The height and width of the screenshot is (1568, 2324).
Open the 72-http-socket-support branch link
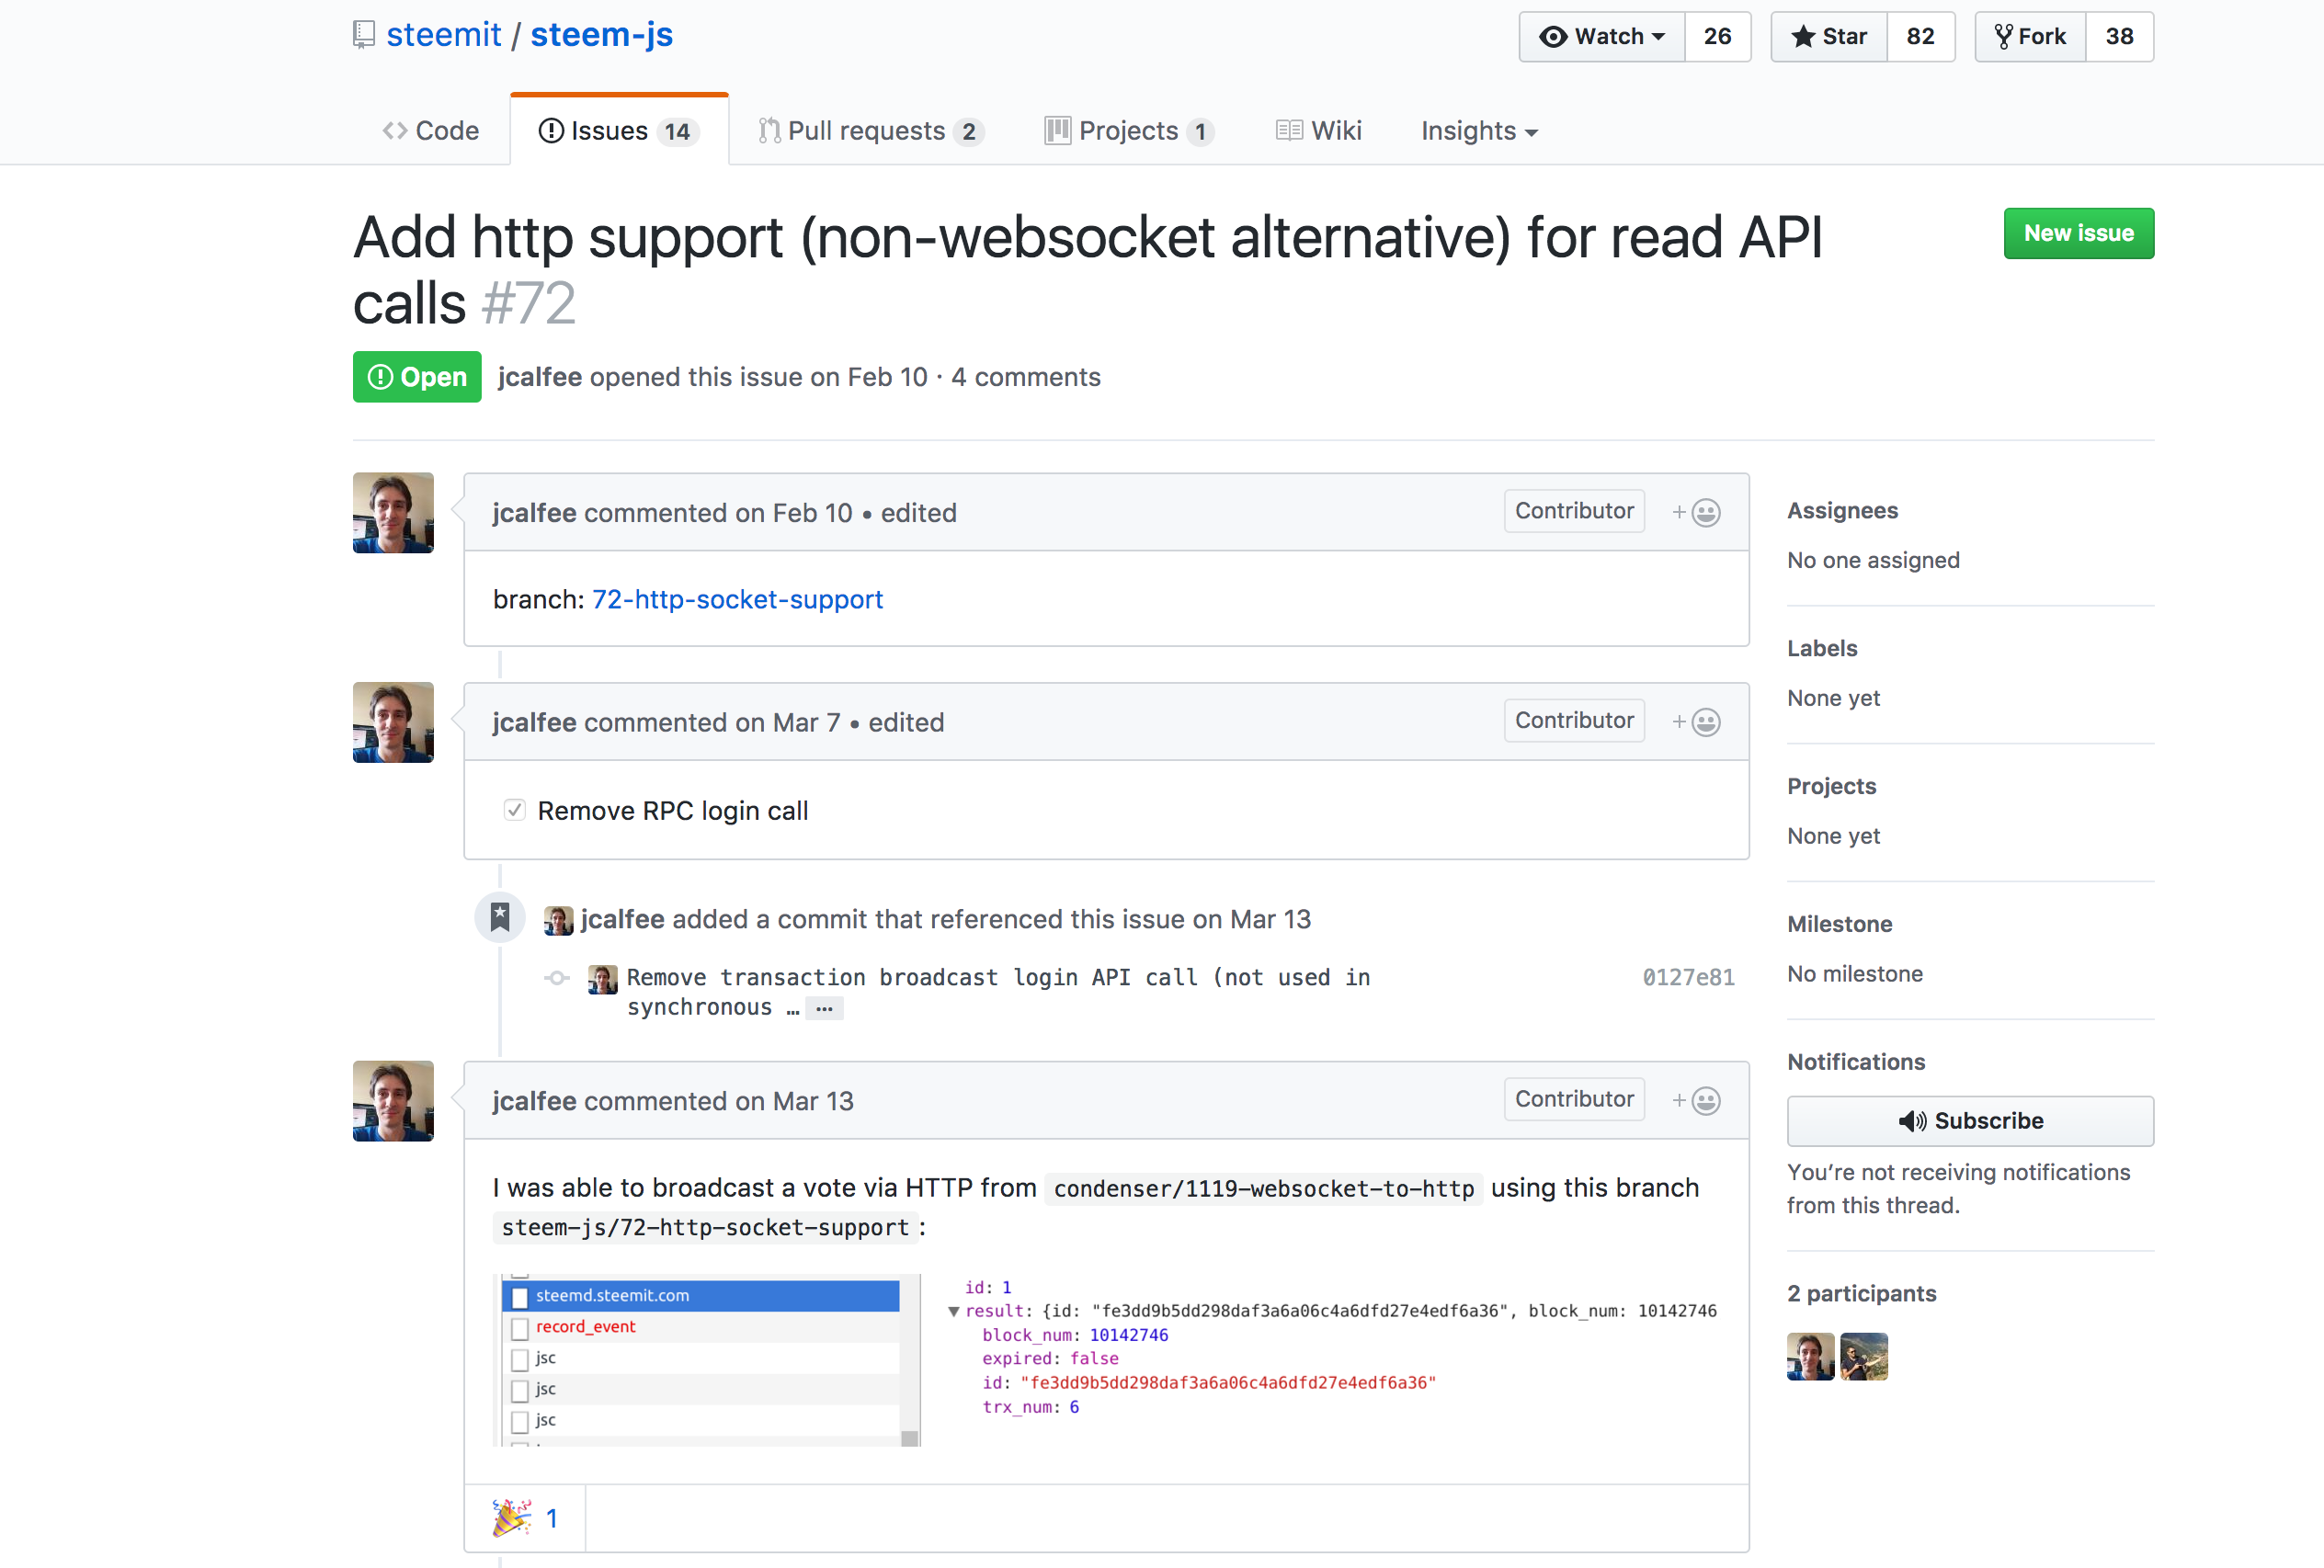[x=738, y=599]
